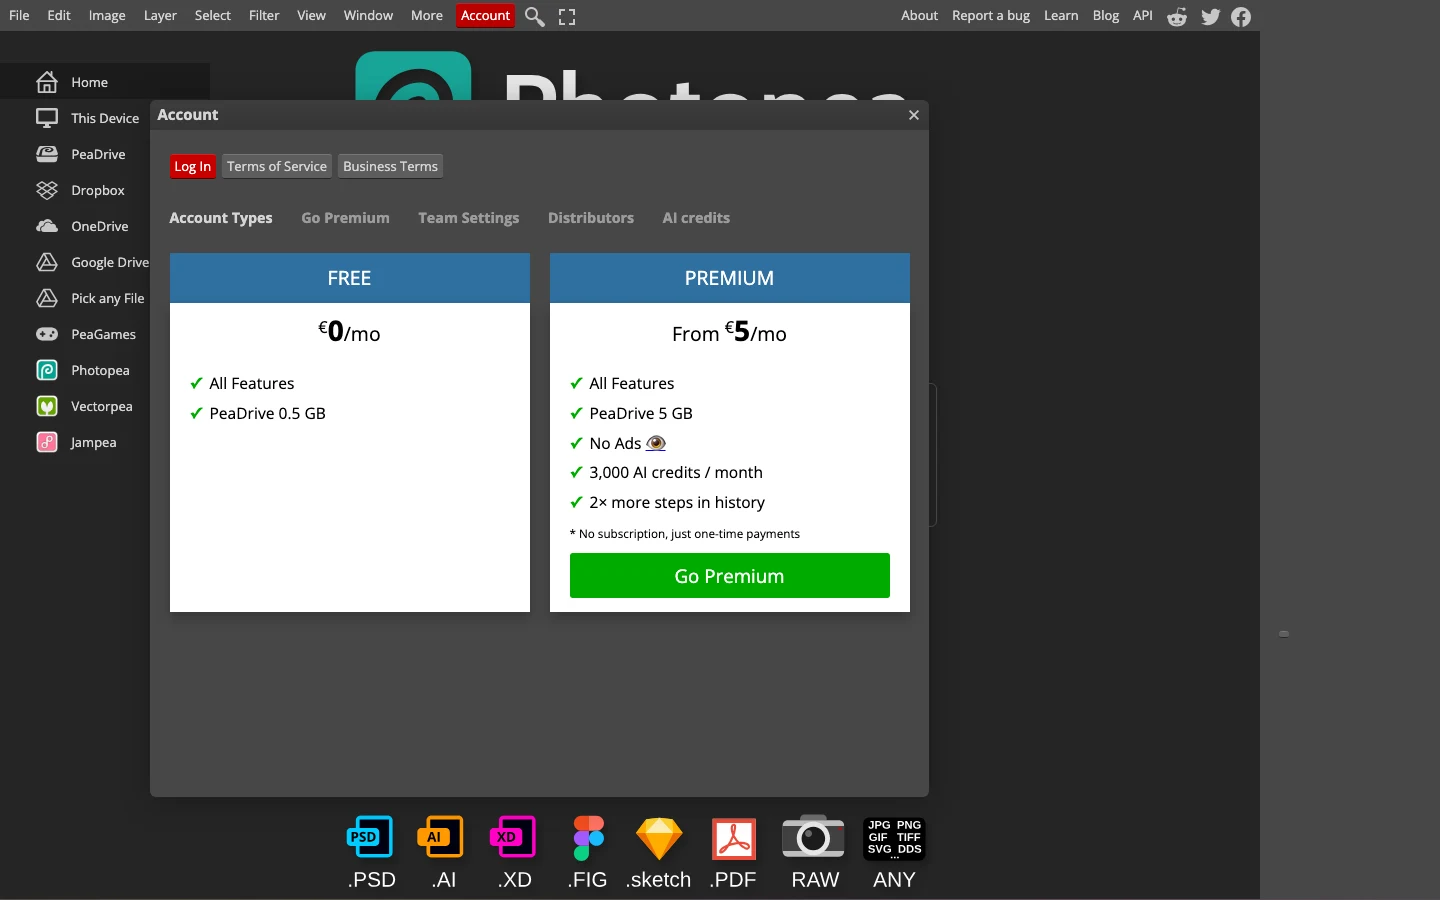
Task: Open the File menu
Action: click(19, 15)
